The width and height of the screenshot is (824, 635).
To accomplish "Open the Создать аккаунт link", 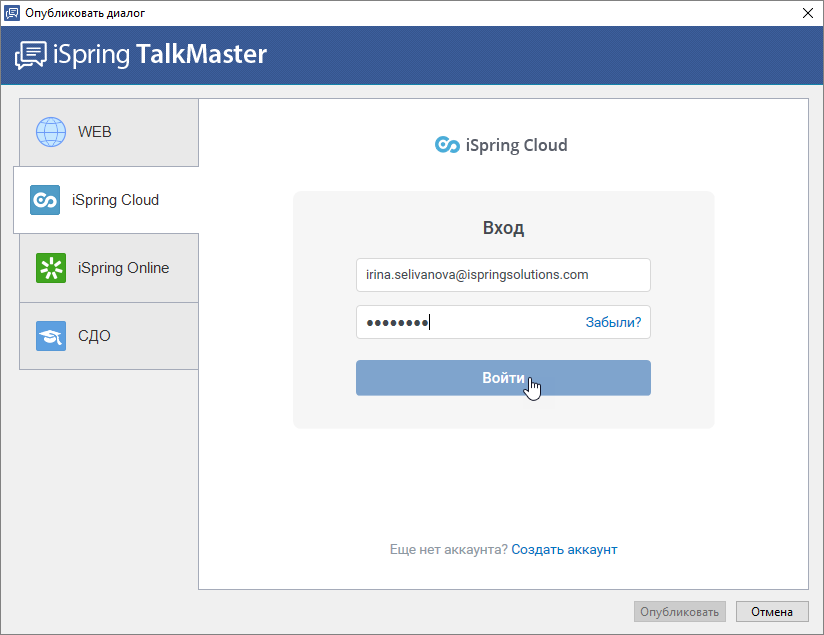I will (x=564, y=549).
